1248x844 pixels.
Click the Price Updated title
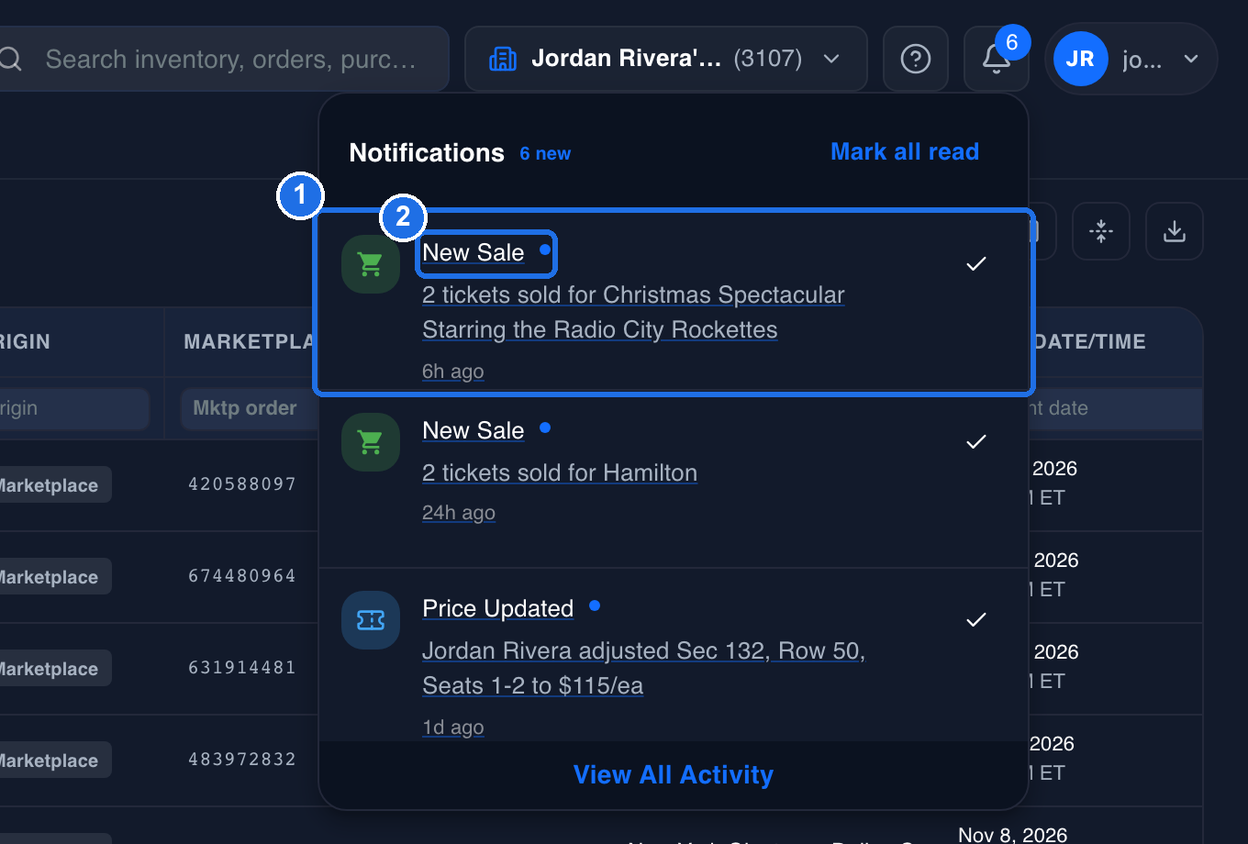point(498,608)
